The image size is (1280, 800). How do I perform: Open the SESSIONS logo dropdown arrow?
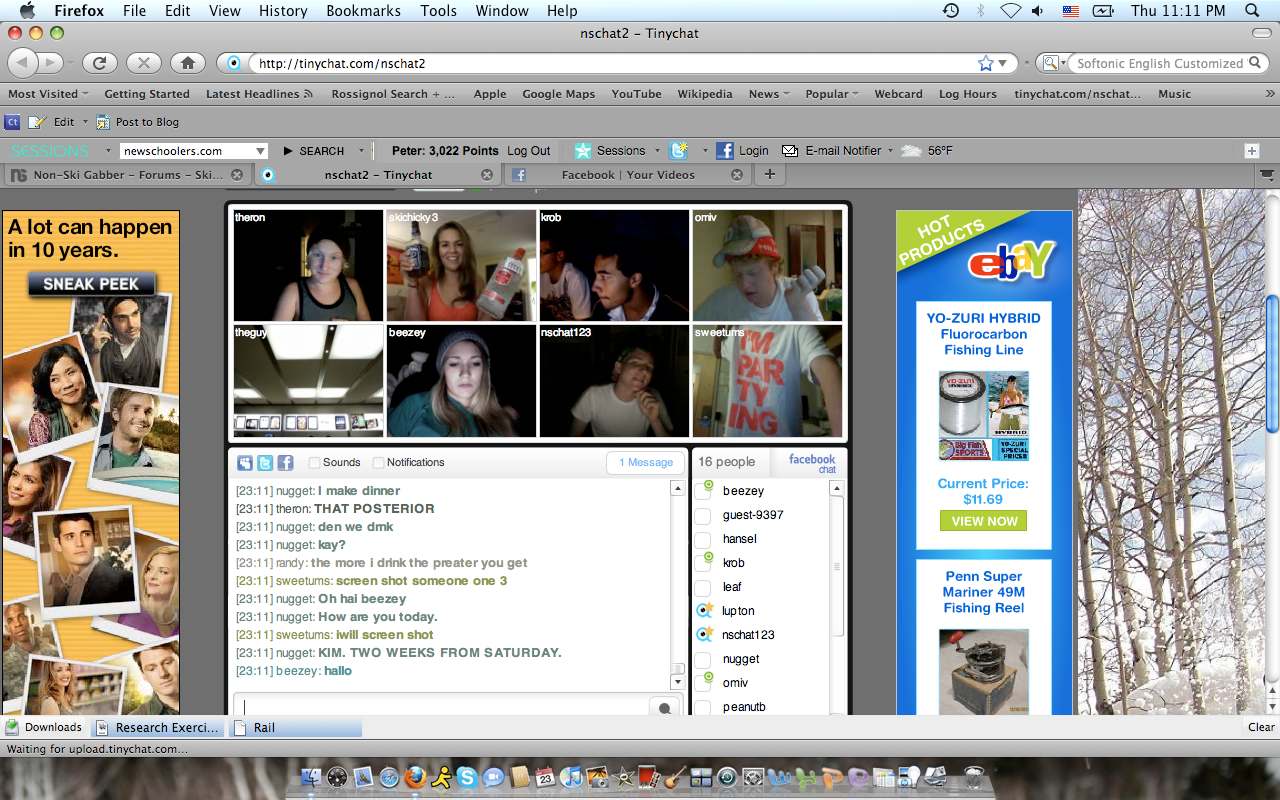108,151
